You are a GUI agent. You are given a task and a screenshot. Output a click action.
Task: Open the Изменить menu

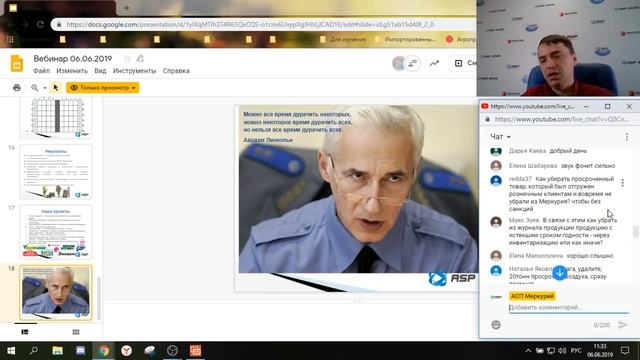pos(72,71)
